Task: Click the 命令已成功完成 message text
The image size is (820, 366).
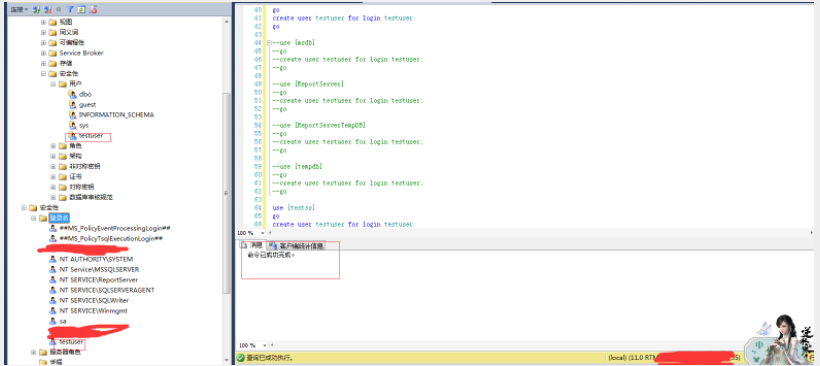Action: (271, 256)
